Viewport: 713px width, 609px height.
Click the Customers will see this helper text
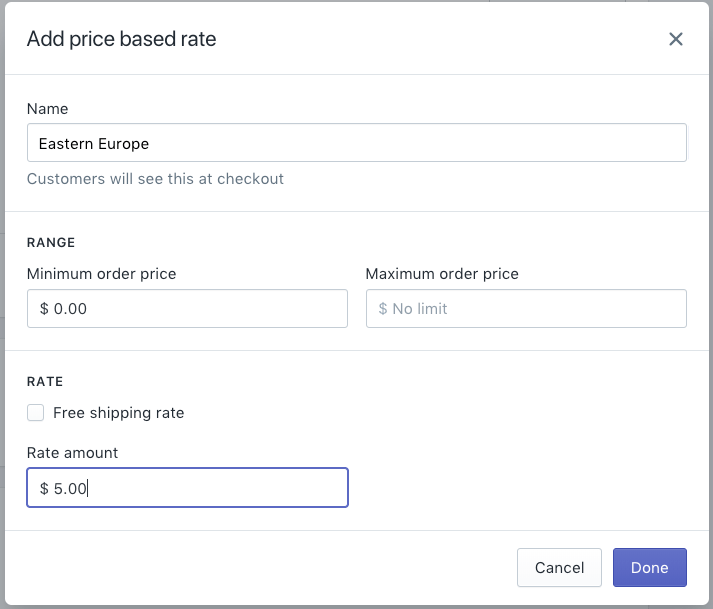coord(155,179)
